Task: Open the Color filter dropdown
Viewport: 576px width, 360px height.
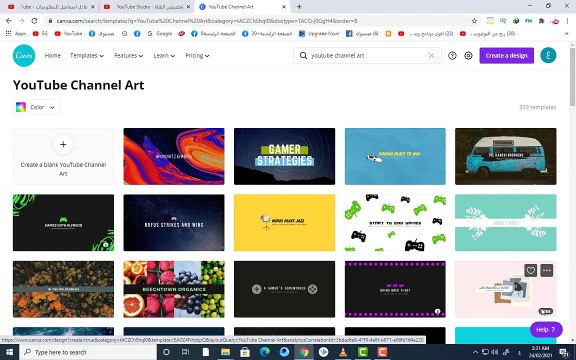Action: 36,107
